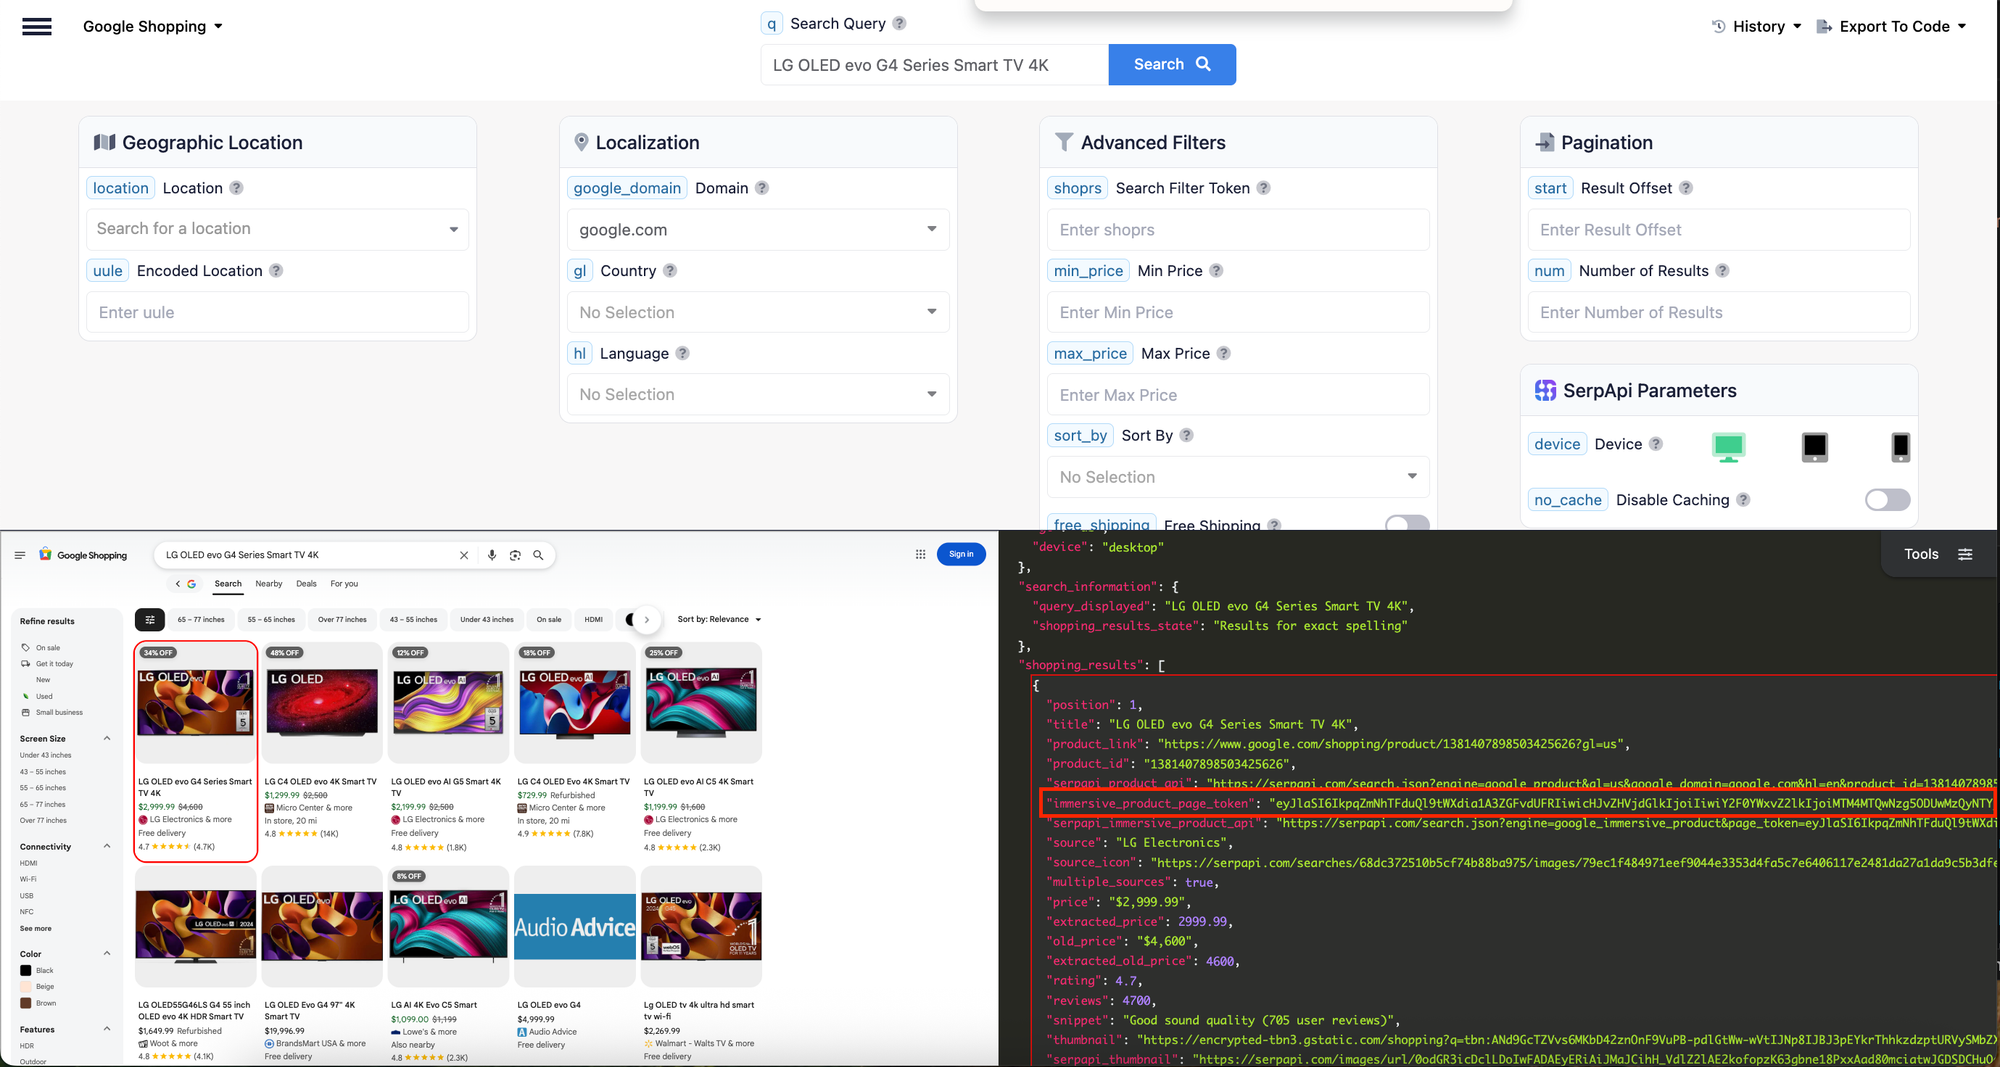Viewport: 2000px width, 1067px height.
Task: Click See more under Connectivity filters
Action: [36, 929]
